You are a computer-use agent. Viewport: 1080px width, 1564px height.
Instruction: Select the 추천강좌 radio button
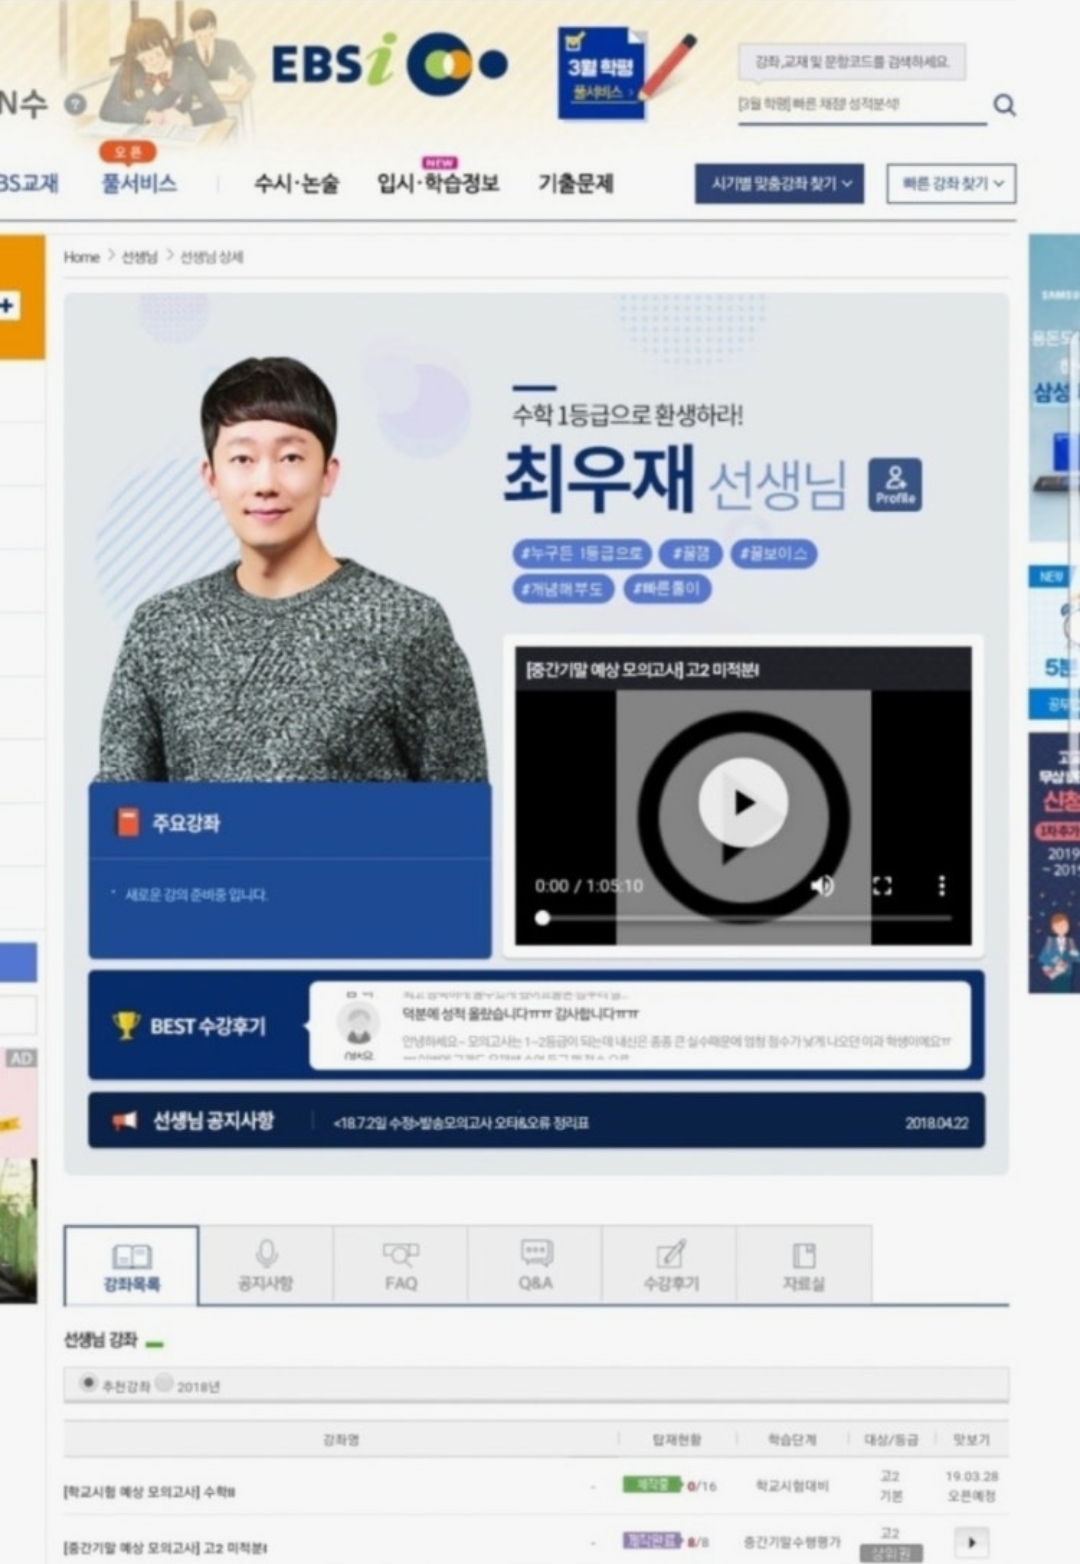88,1383
